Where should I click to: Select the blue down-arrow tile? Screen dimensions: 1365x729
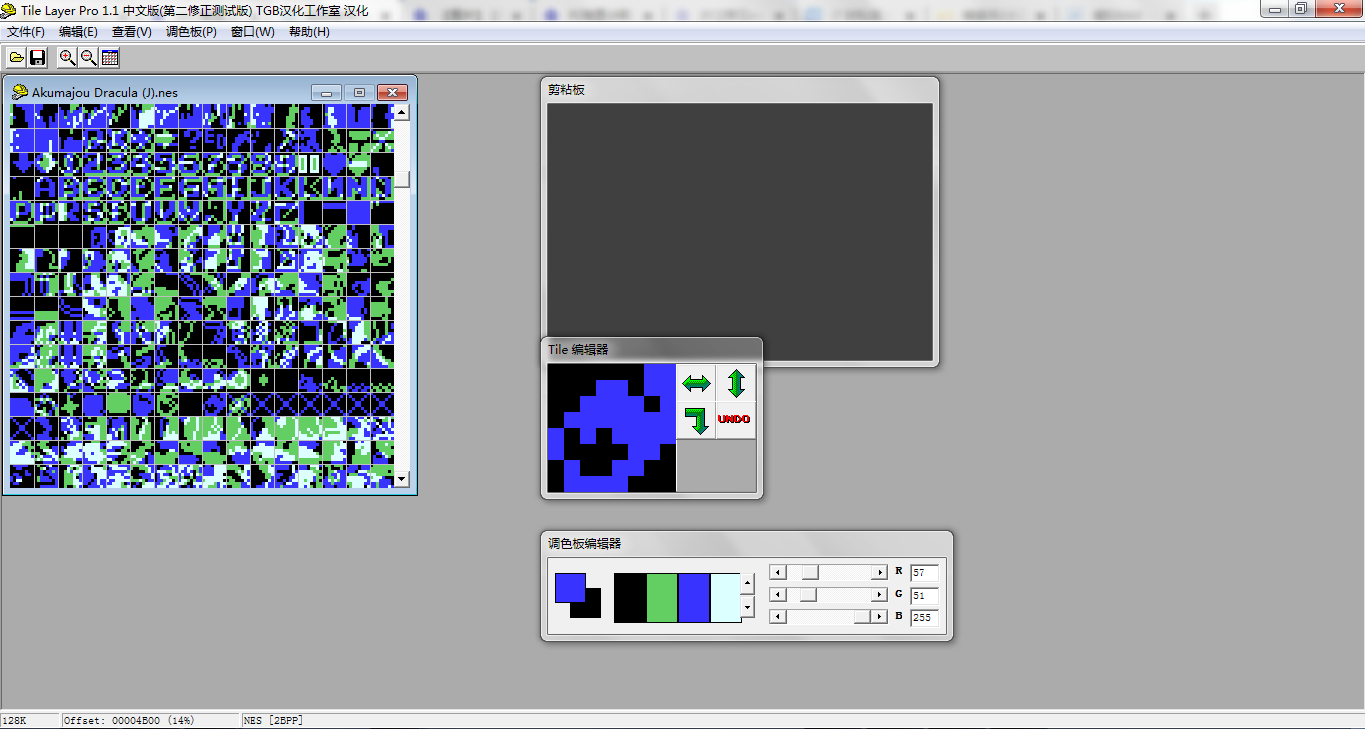pos(22,164)
